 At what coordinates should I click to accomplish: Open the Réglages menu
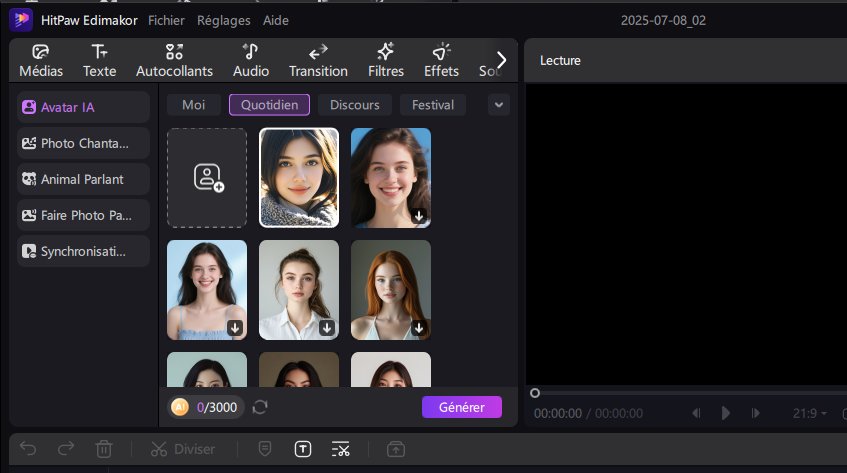point(224,21)
